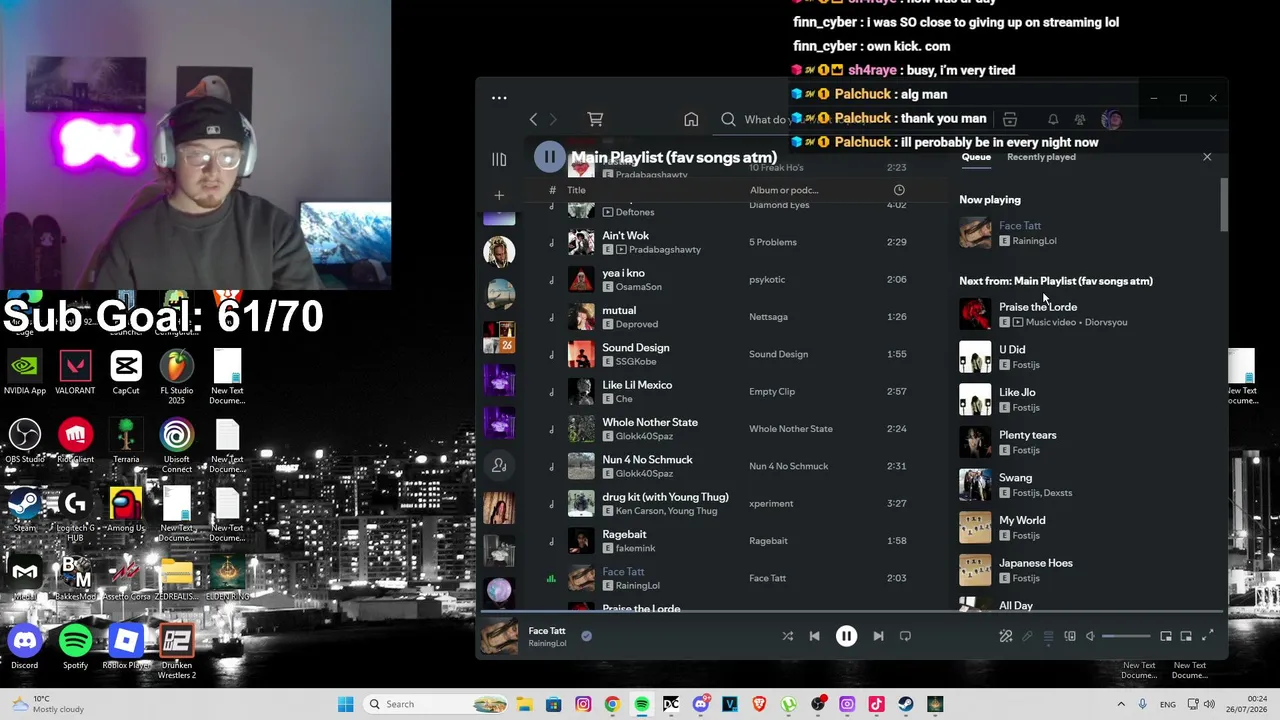The width and height of the screenshot is (1280, 720).
Task: Toggle repeat mode
Action: point(905,636)
